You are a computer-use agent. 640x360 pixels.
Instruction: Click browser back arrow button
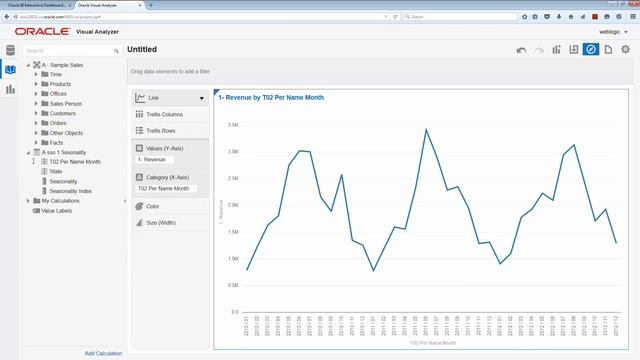[7, 17]
